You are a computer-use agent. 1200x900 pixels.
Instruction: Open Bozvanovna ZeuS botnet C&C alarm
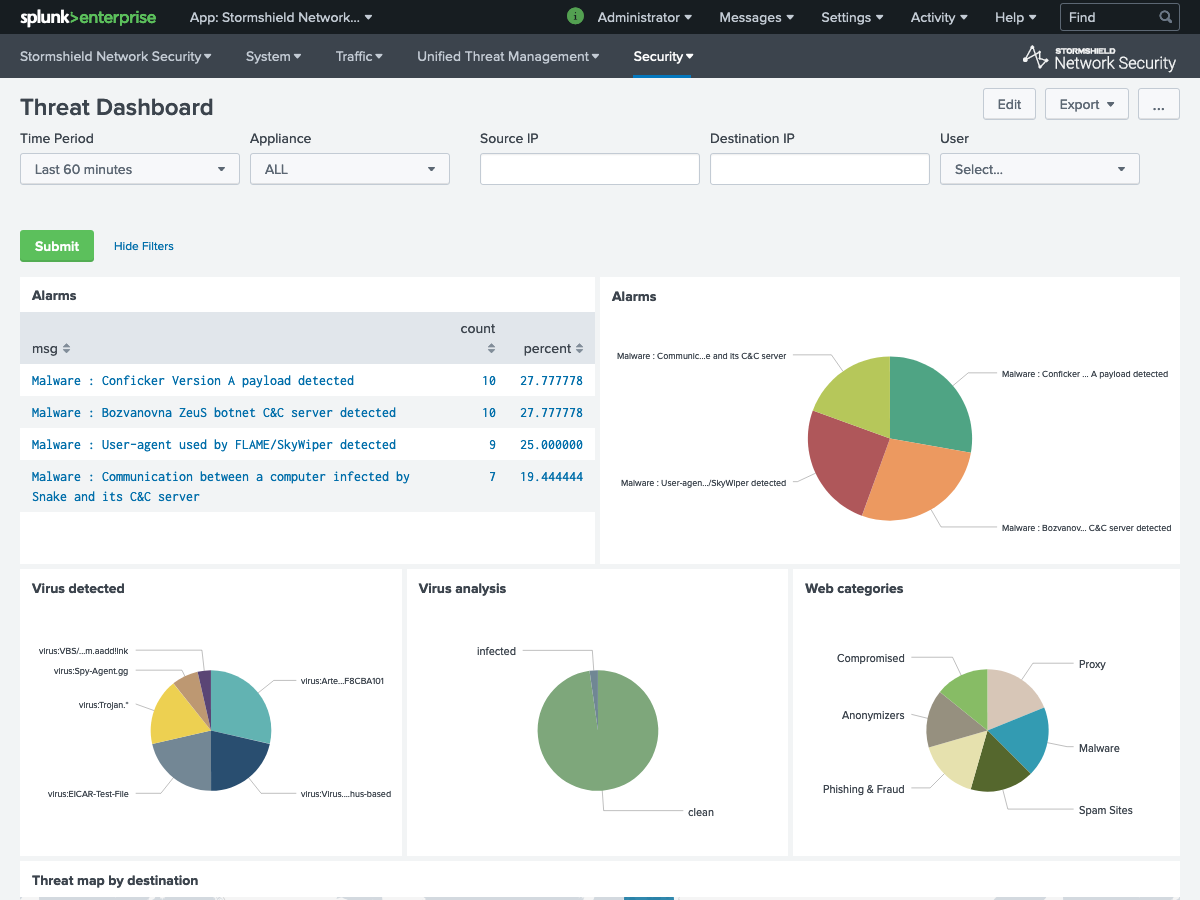click(x=214, y=412)
